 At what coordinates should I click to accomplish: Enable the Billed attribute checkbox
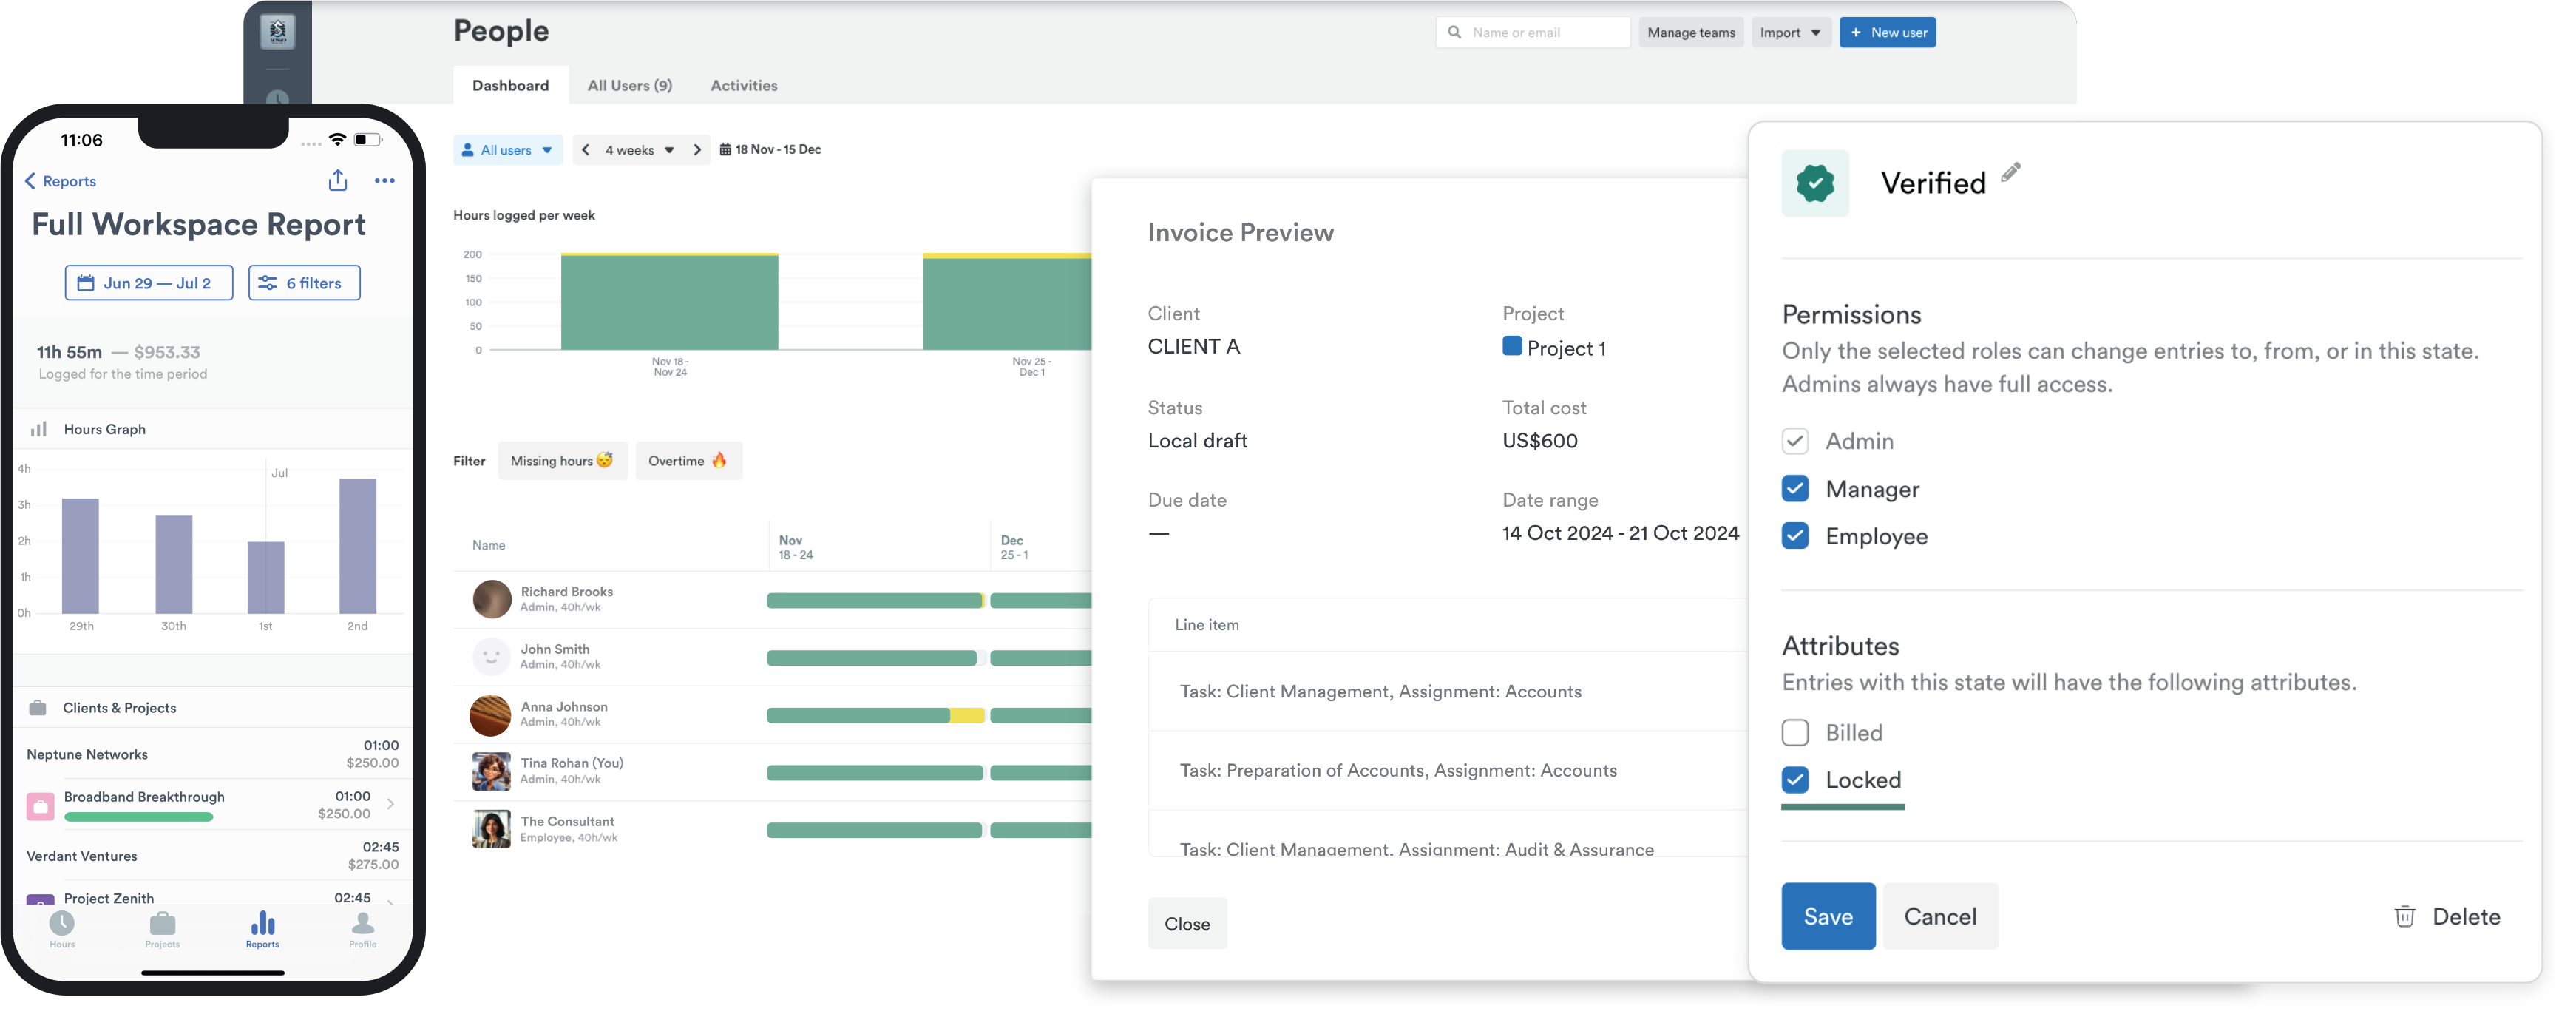coord(1795,733)
